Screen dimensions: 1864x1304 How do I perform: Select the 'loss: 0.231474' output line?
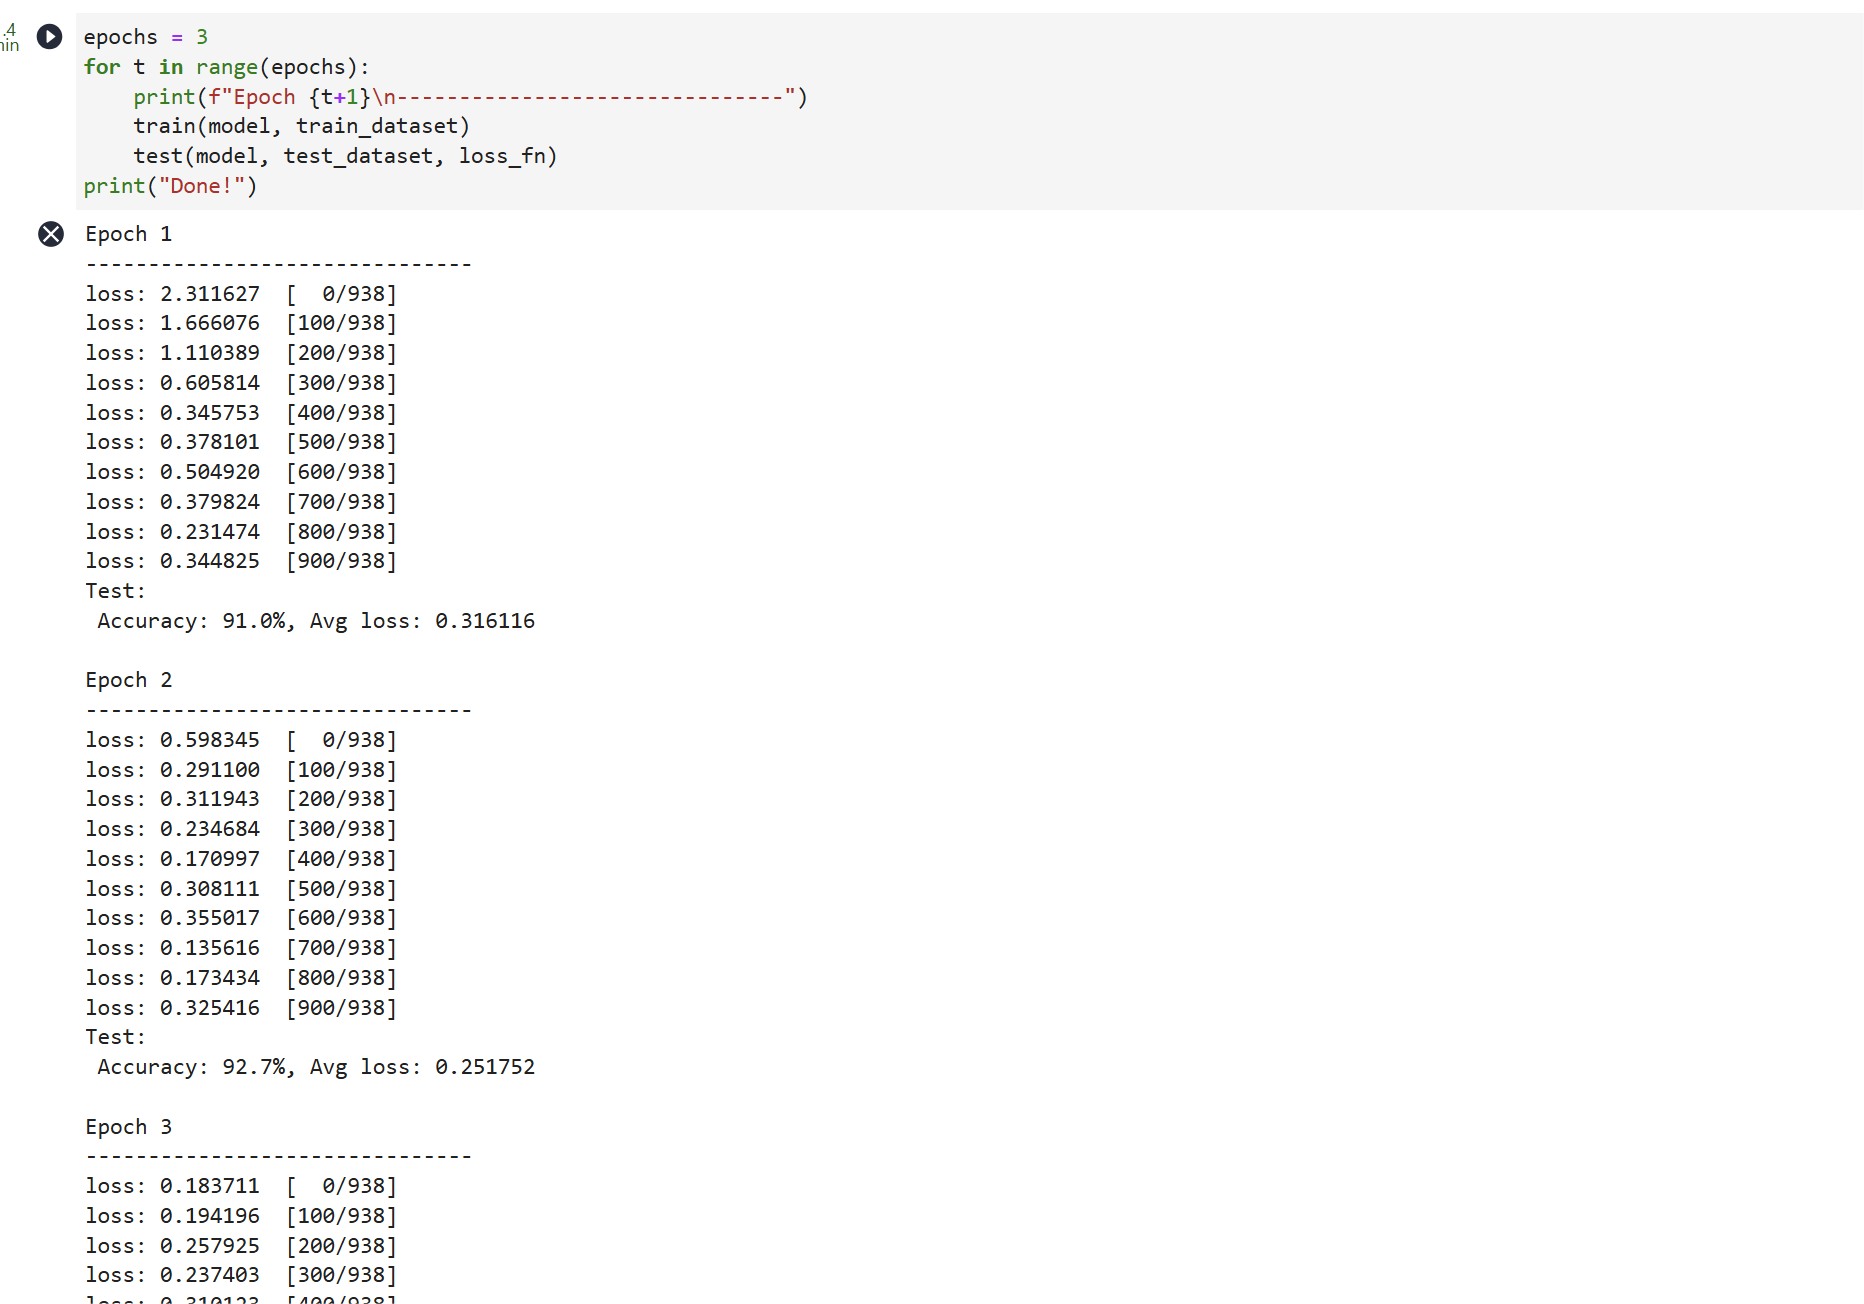click(x=241, y=532)
